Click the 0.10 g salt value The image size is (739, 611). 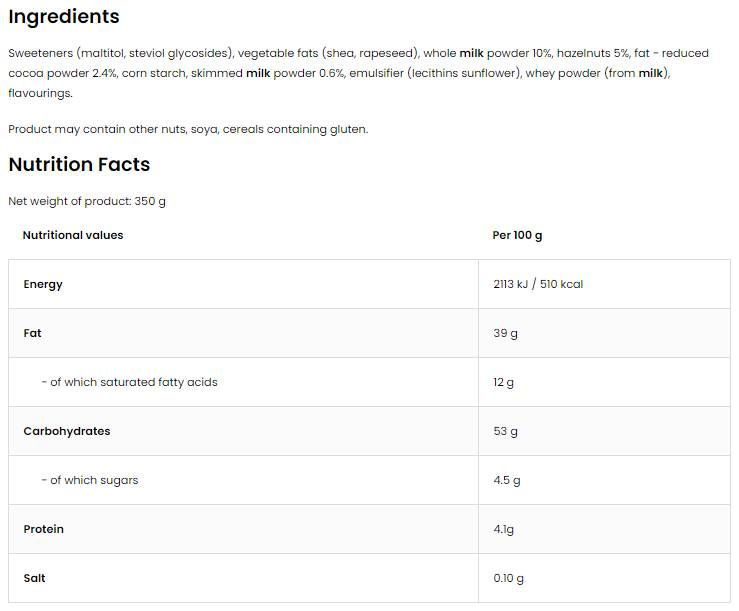tap(508, 578)
